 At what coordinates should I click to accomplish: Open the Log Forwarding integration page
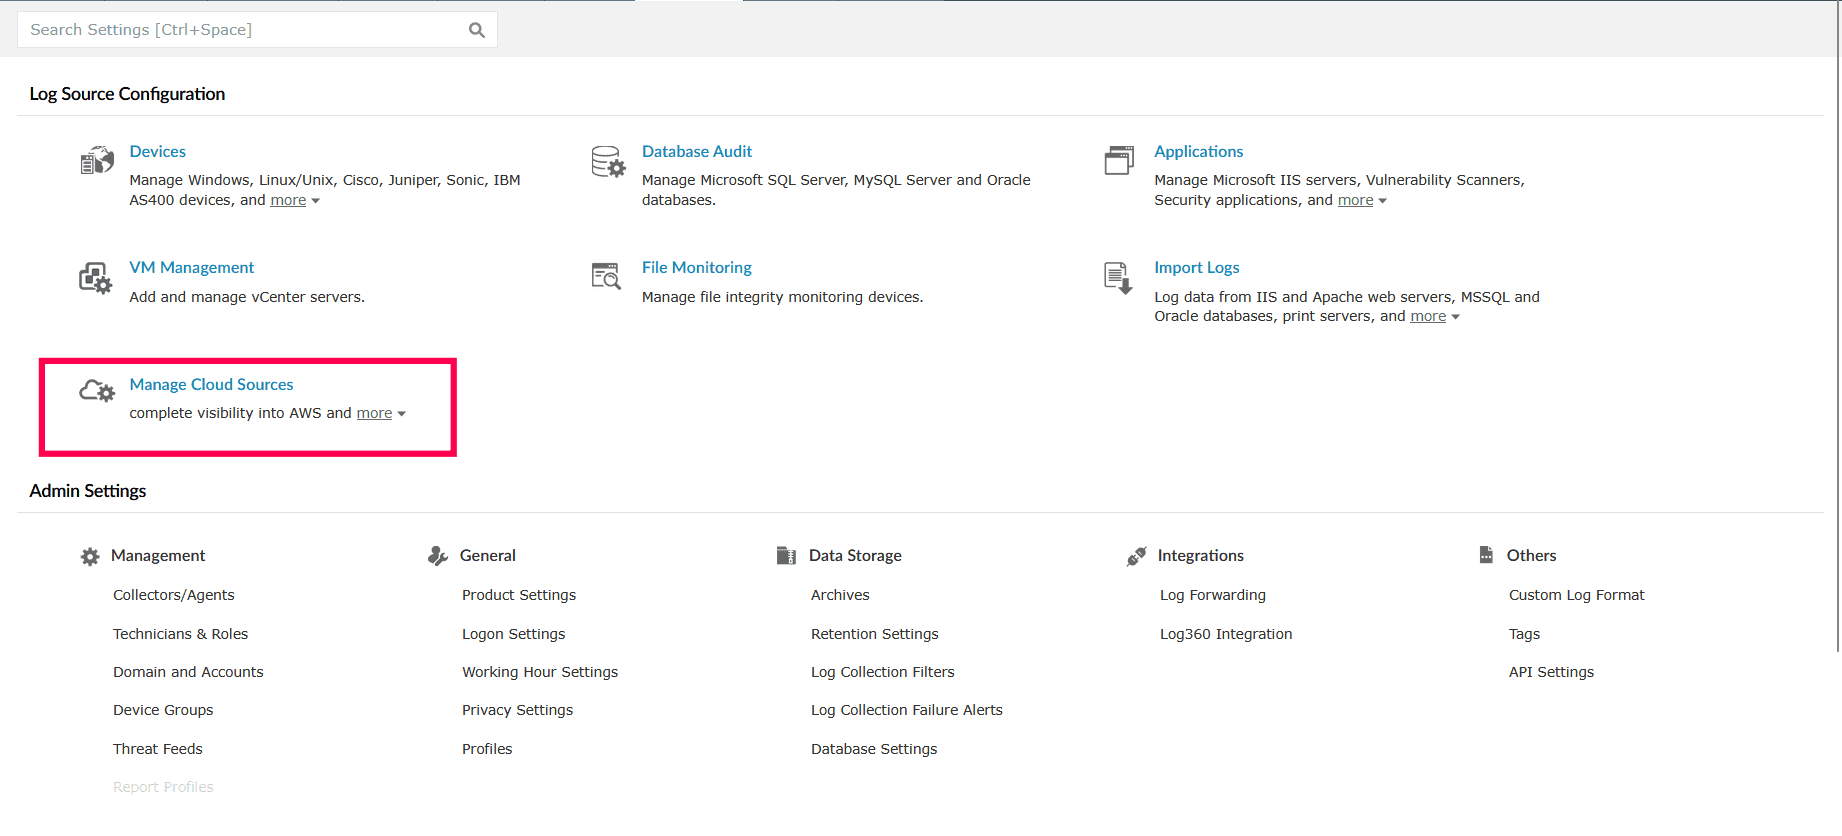(1212, 595)
